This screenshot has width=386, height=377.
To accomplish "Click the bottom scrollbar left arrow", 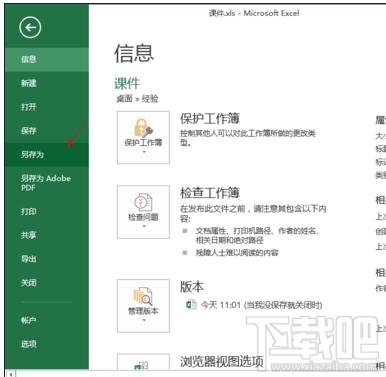I will [11, 374].
